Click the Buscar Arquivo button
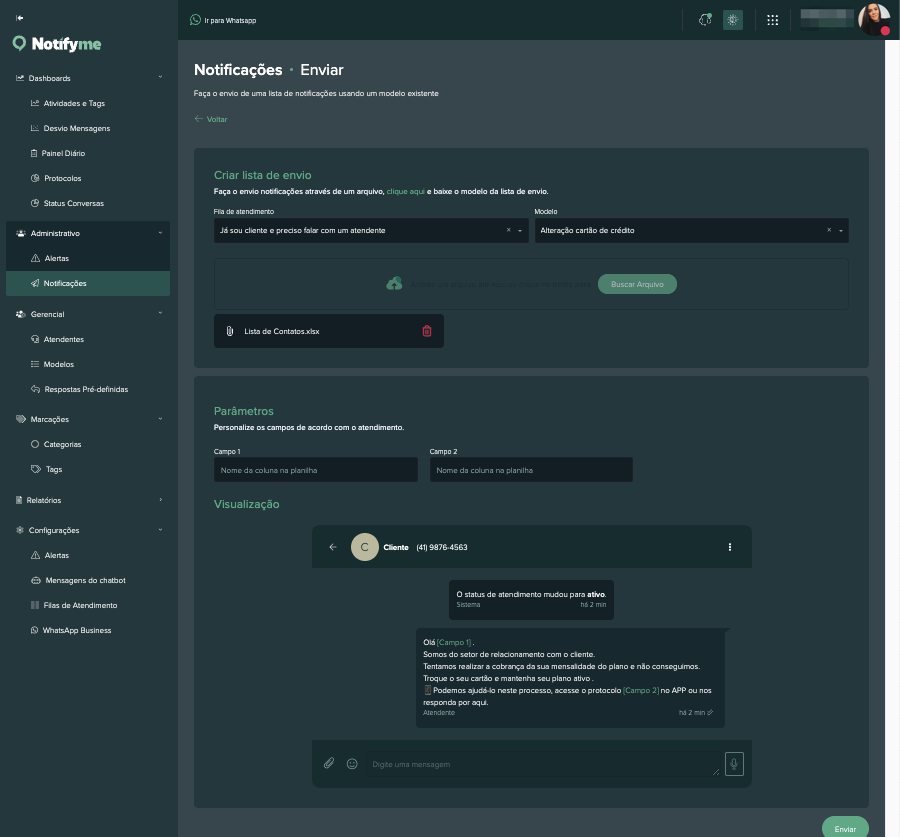The width and height of the screenshot is (900, 837). (x=638, y=283)
